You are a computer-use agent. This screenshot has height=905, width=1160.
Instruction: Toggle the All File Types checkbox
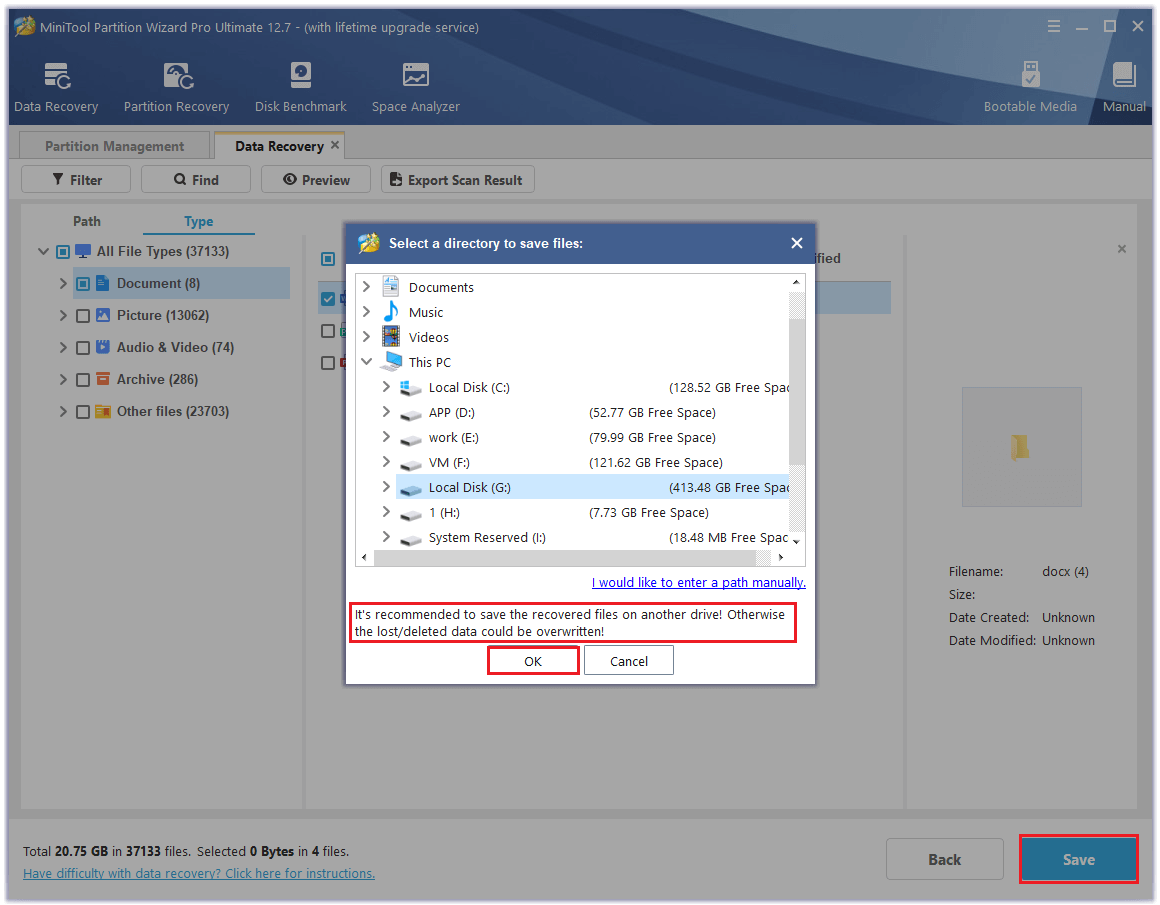click(63, 252)
